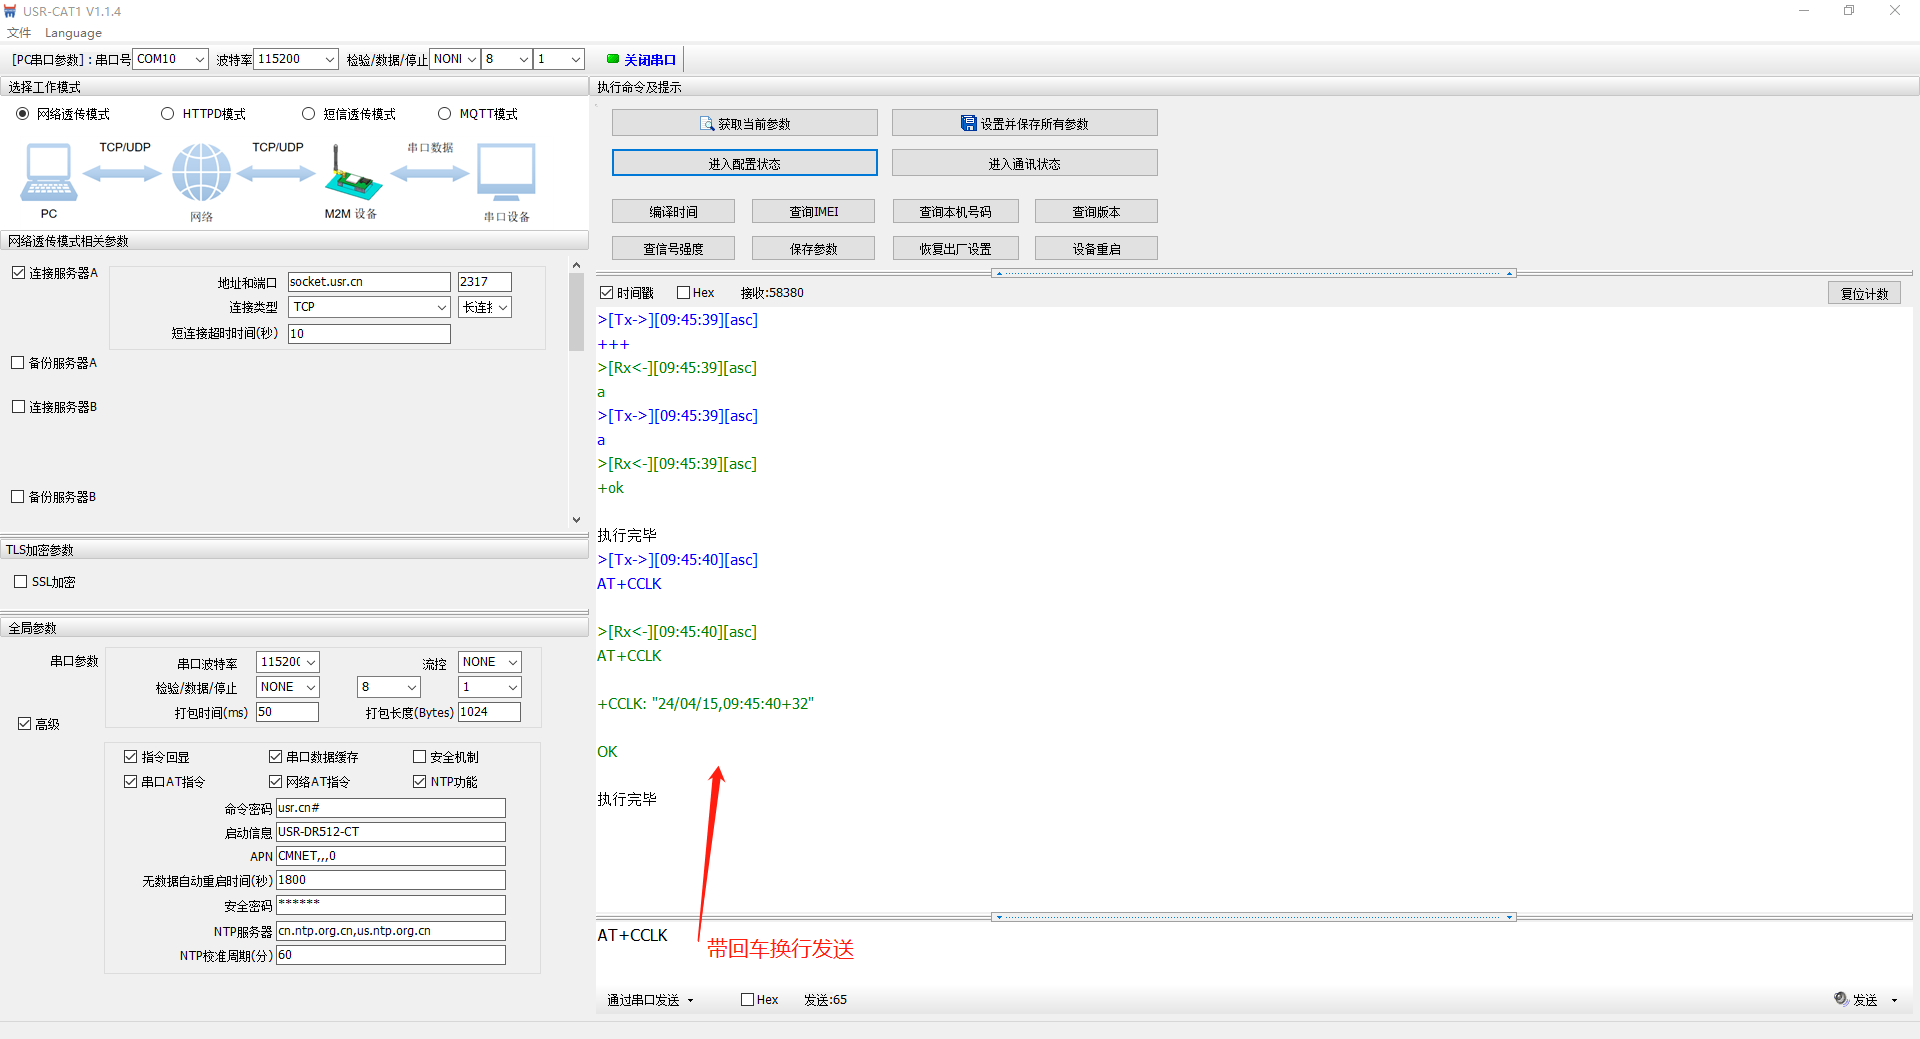Click the green close serial port indicator
Screen dimensions: 1920x1039
pos(613,59)
